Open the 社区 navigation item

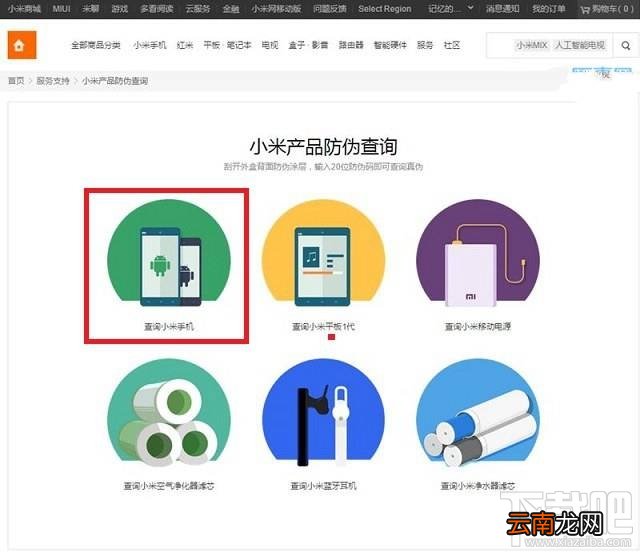[452, 45]
